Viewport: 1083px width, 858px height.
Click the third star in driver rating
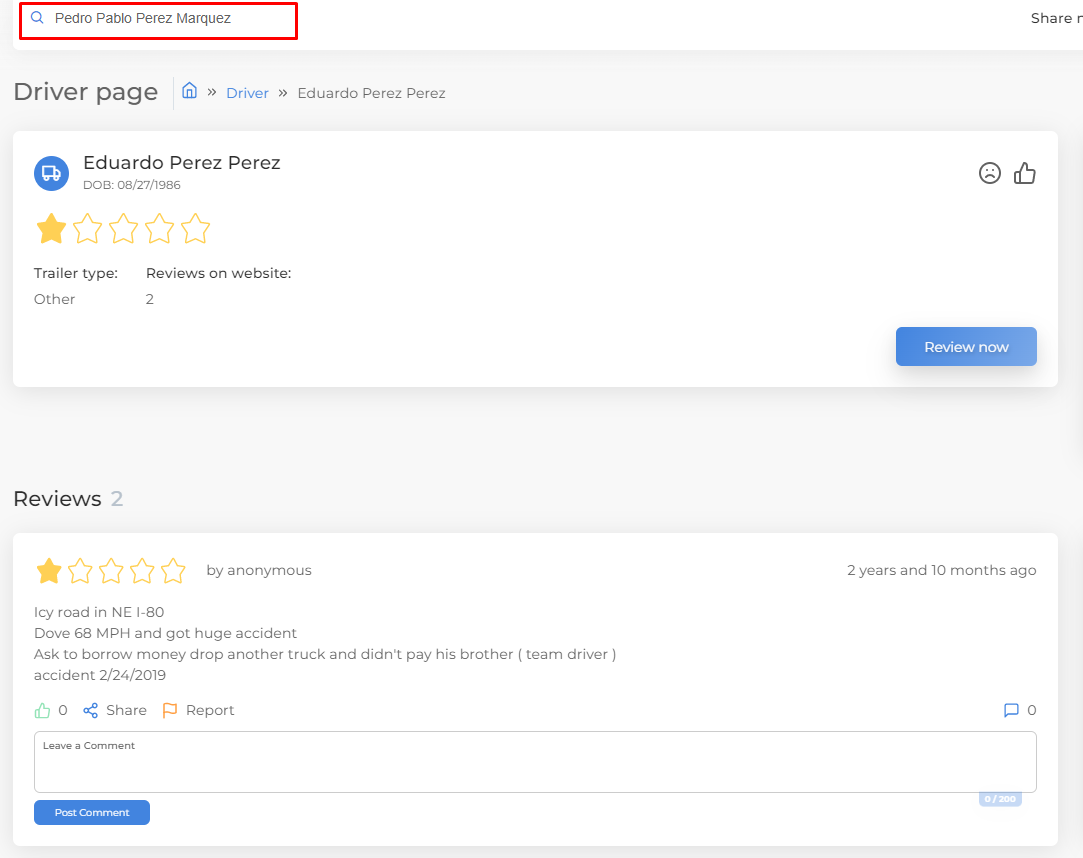[123, 229]
